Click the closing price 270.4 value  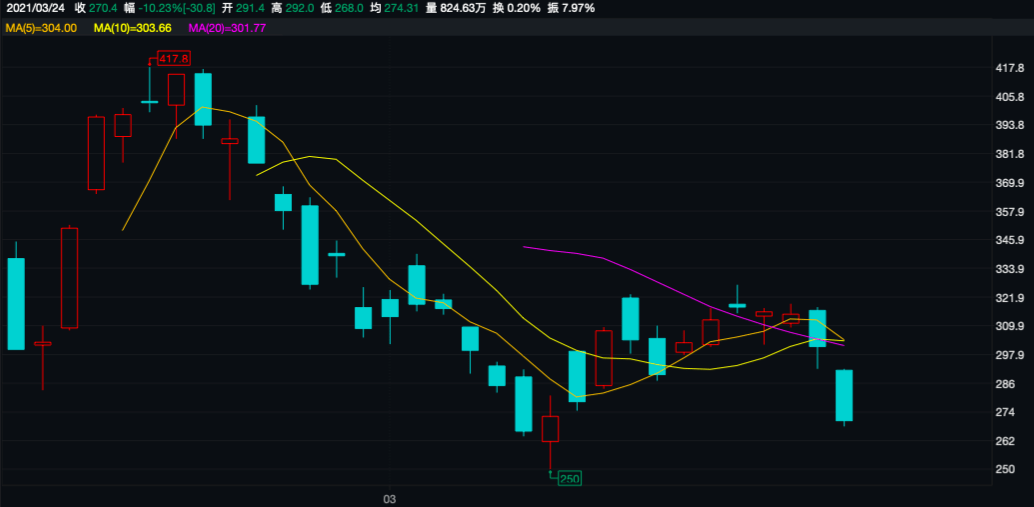tap(103, 8)
